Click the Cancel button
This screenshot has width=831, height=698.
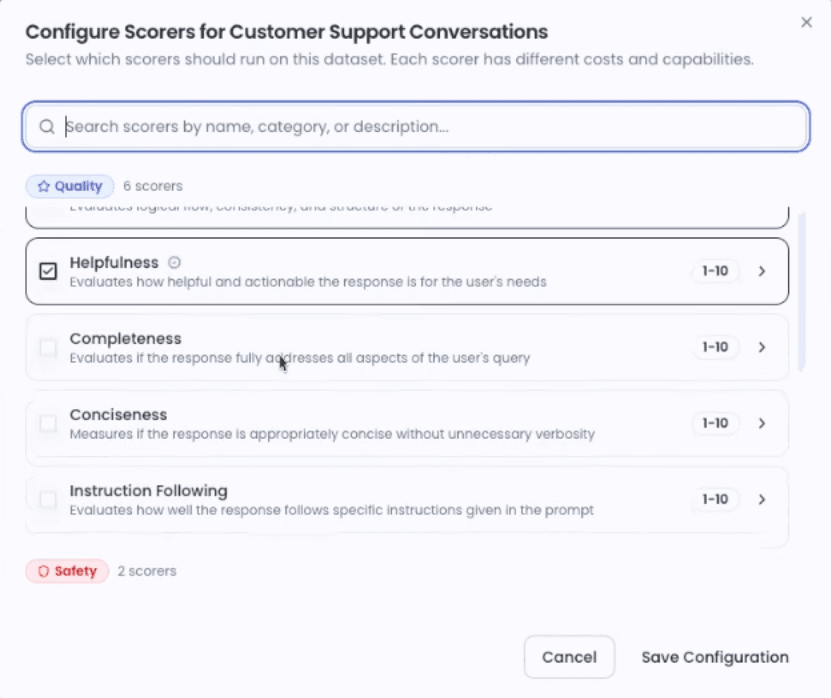click(569, 657)
